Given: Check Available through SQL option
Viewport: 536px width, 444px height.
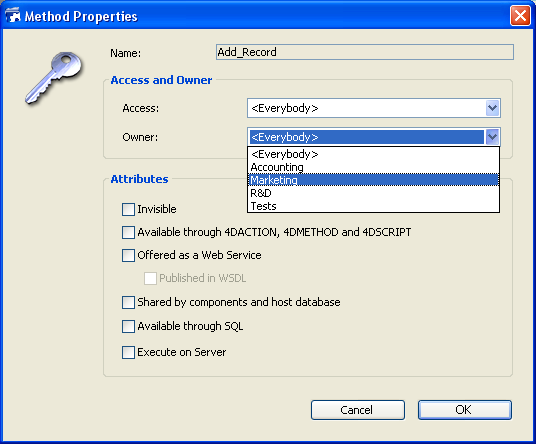Looking at the screenshot, I should 128,326.
